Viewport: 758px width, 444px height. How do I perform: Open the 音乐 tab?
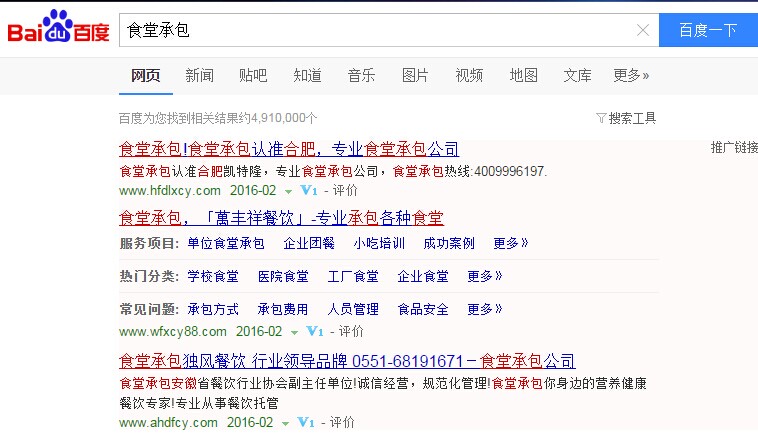(x=361, y=75)
